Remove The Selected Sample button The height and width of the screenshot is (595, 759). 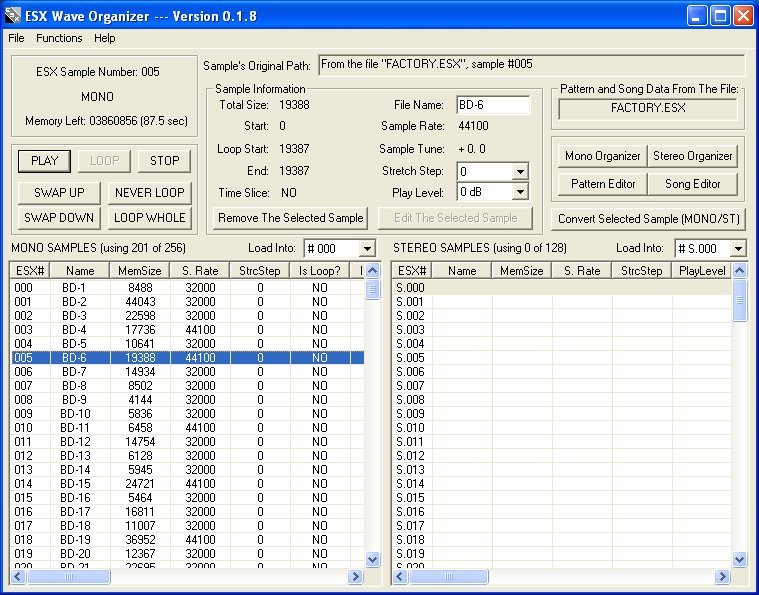[290, 218]
